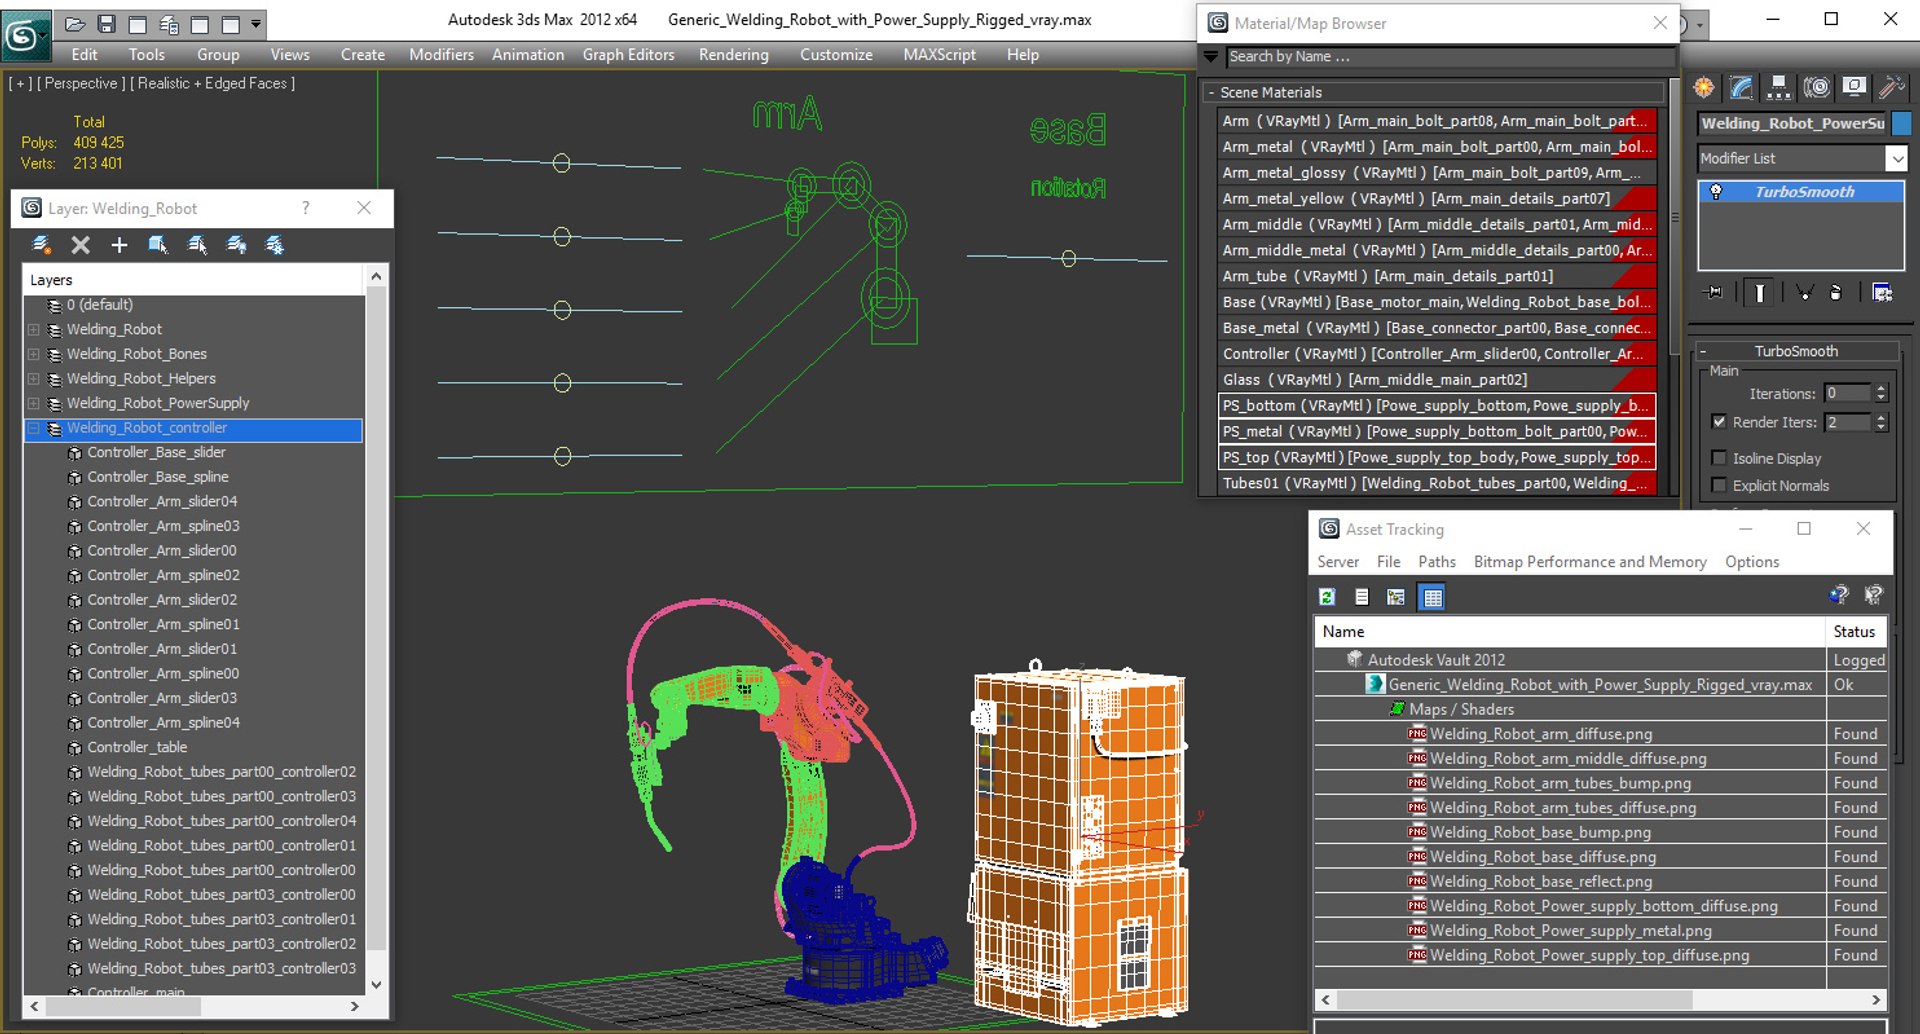This screenshot has height=1034, width=1920.
Task: Click the Freeze layers snowflake icon
Action: point(275,245)
